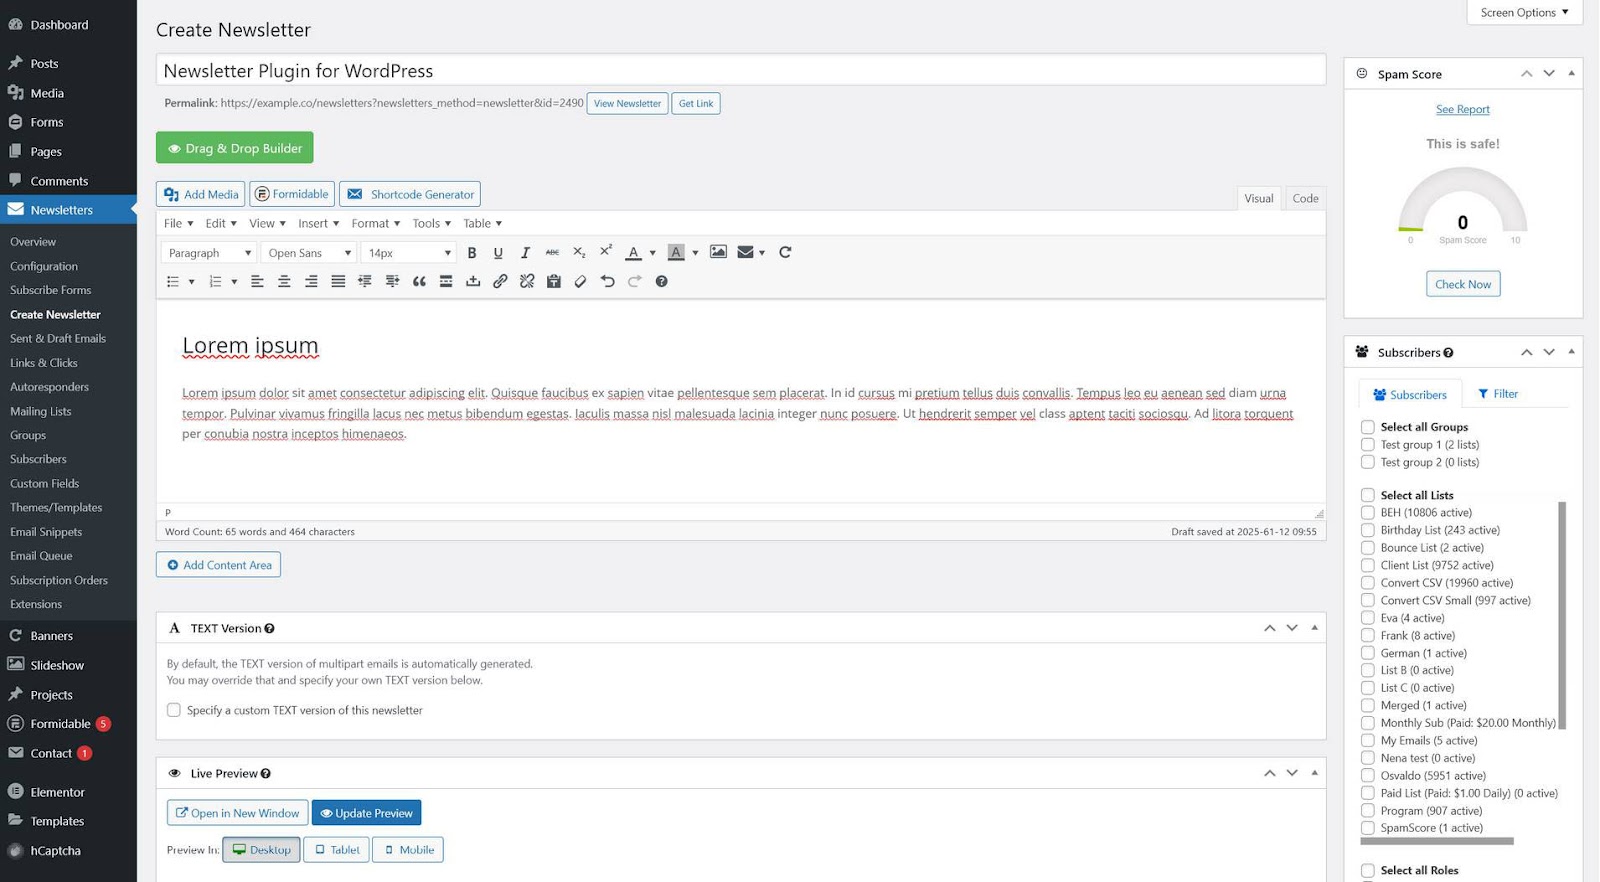Undo the last edit
The image size is (1600, 882).
tap(607, 282)
